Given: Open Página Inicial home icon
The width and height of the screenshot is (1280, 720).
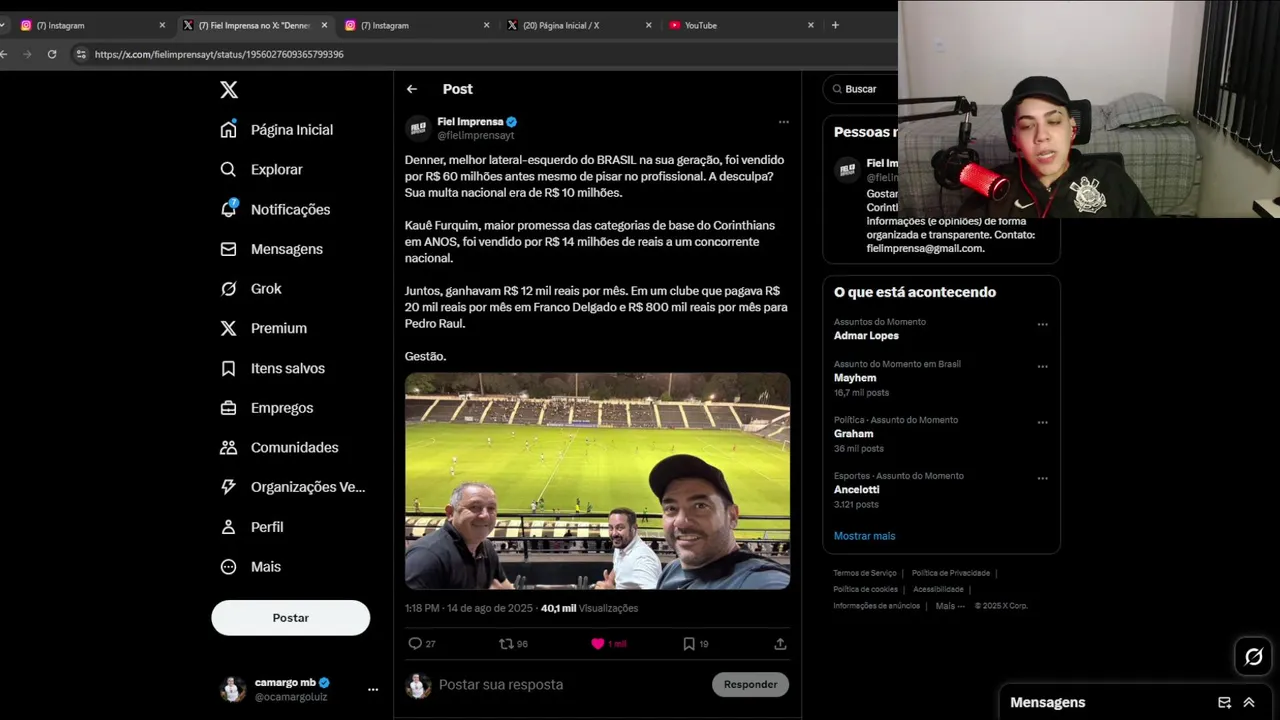Looking at the screenshot, I should [229, 130].
